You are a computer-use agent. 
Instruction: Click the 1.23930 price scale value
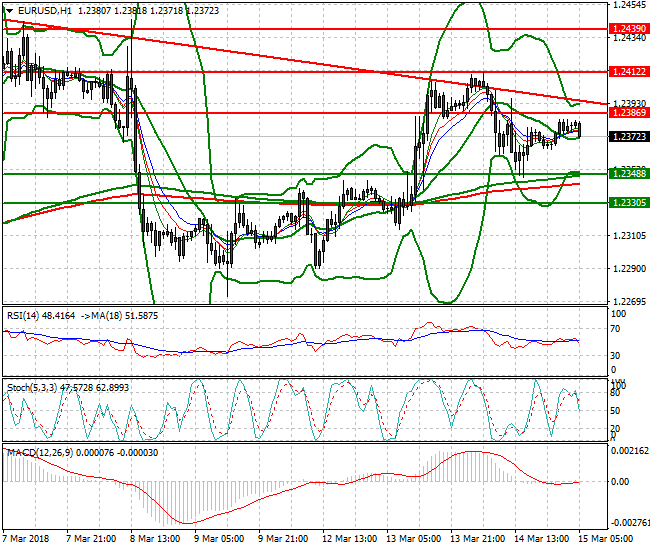[629, 103]
